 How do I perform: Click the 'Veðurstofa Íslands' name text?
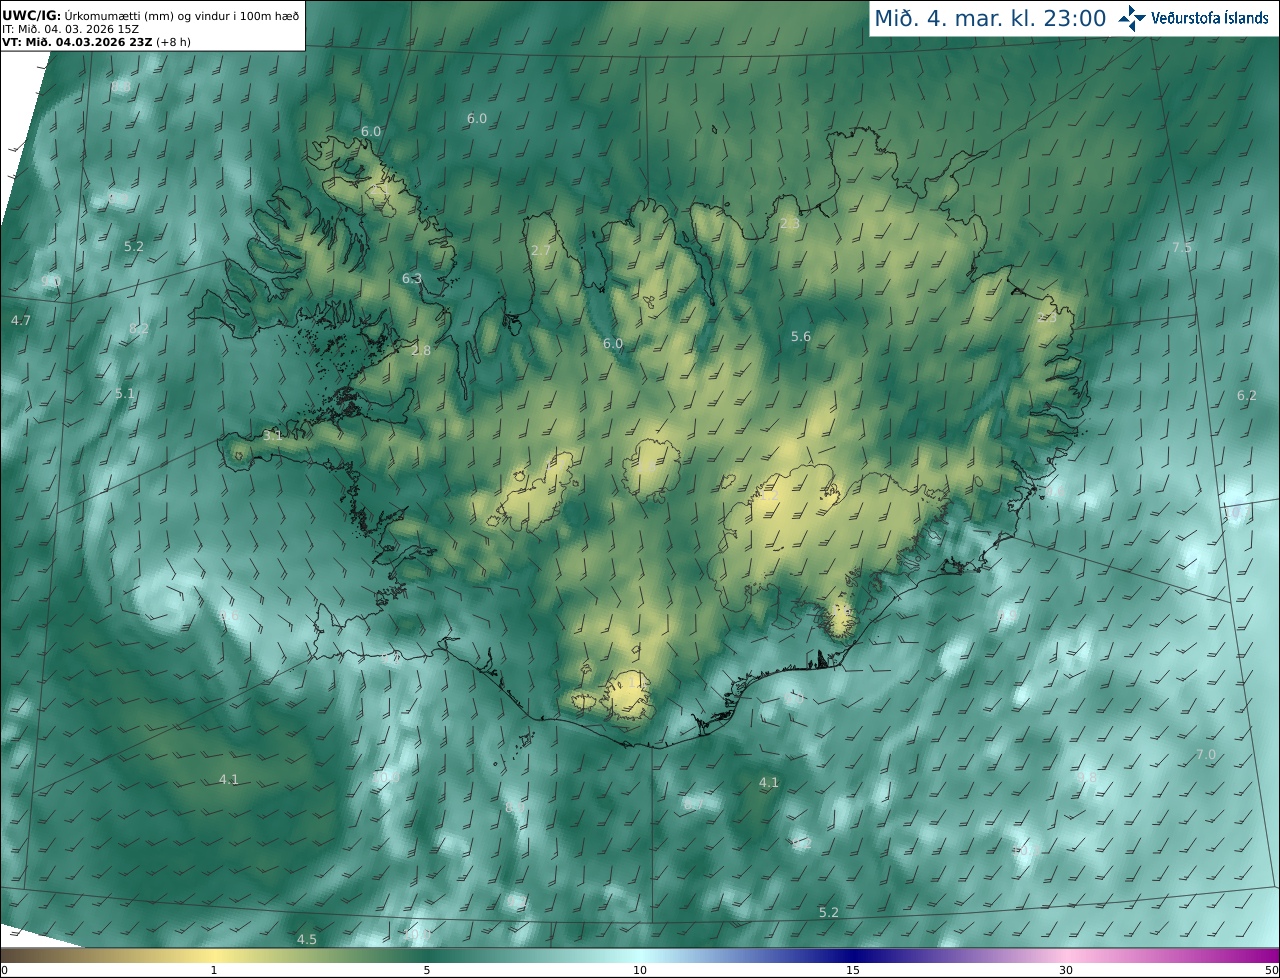pyautogui.click(x=1210, y=18)
